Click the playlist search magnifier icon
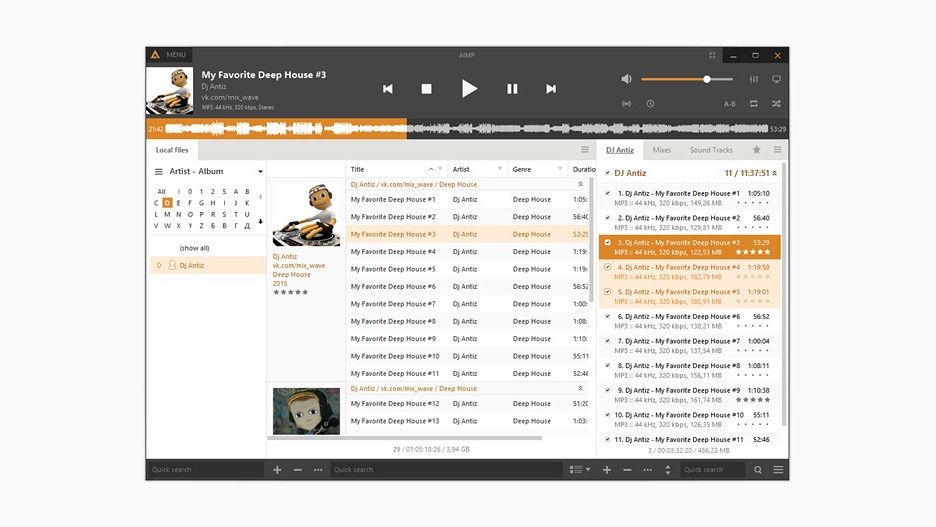This screenshot has width=936, height=527. tap(758, 470)
